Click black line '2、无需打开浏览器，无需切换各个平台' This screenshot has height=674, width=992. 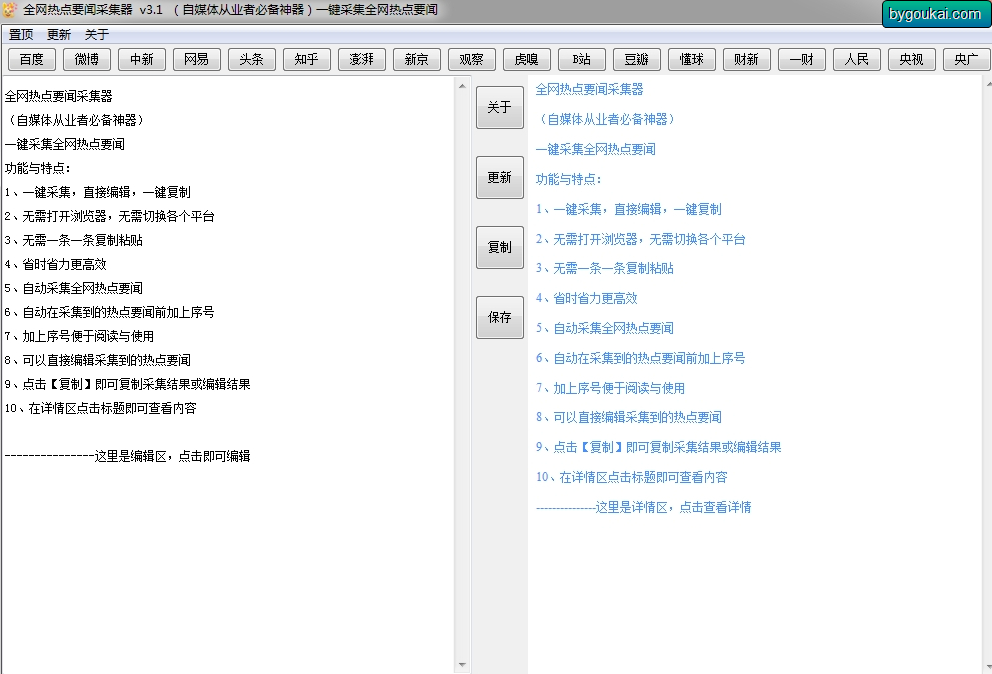pyautogui.click(x=109, y=216)
